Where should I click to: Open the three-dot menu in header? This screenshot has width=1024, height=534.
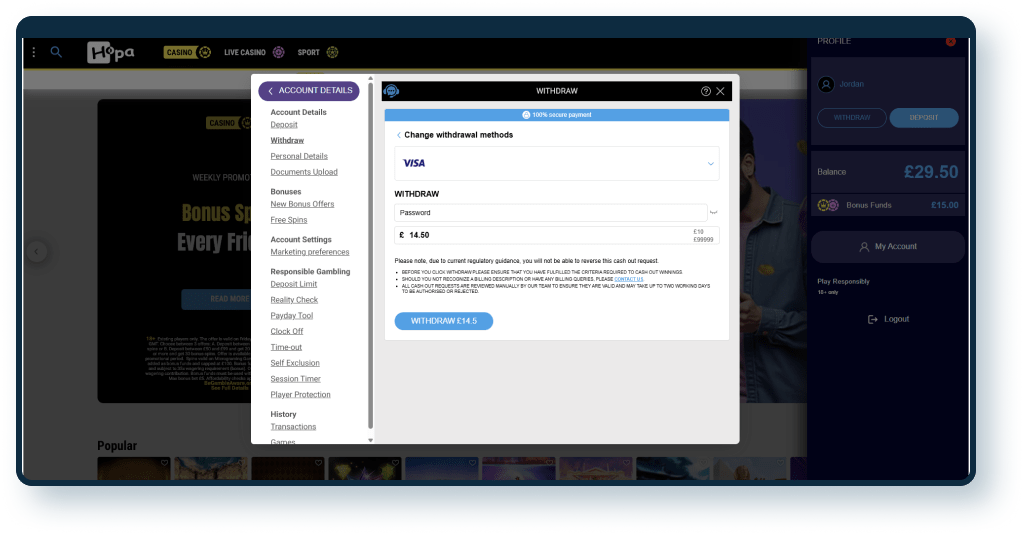click(x=34, y=52)
